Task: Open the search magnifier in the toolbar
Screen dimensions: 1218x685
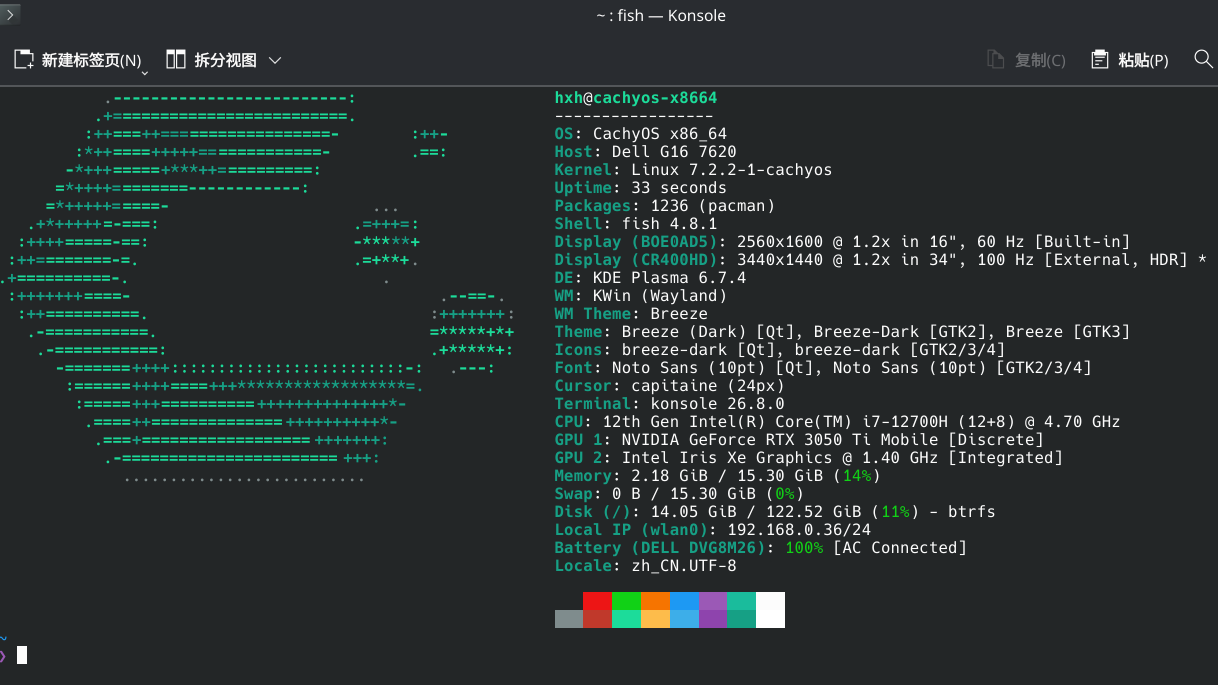Action: coord(1204,60)
